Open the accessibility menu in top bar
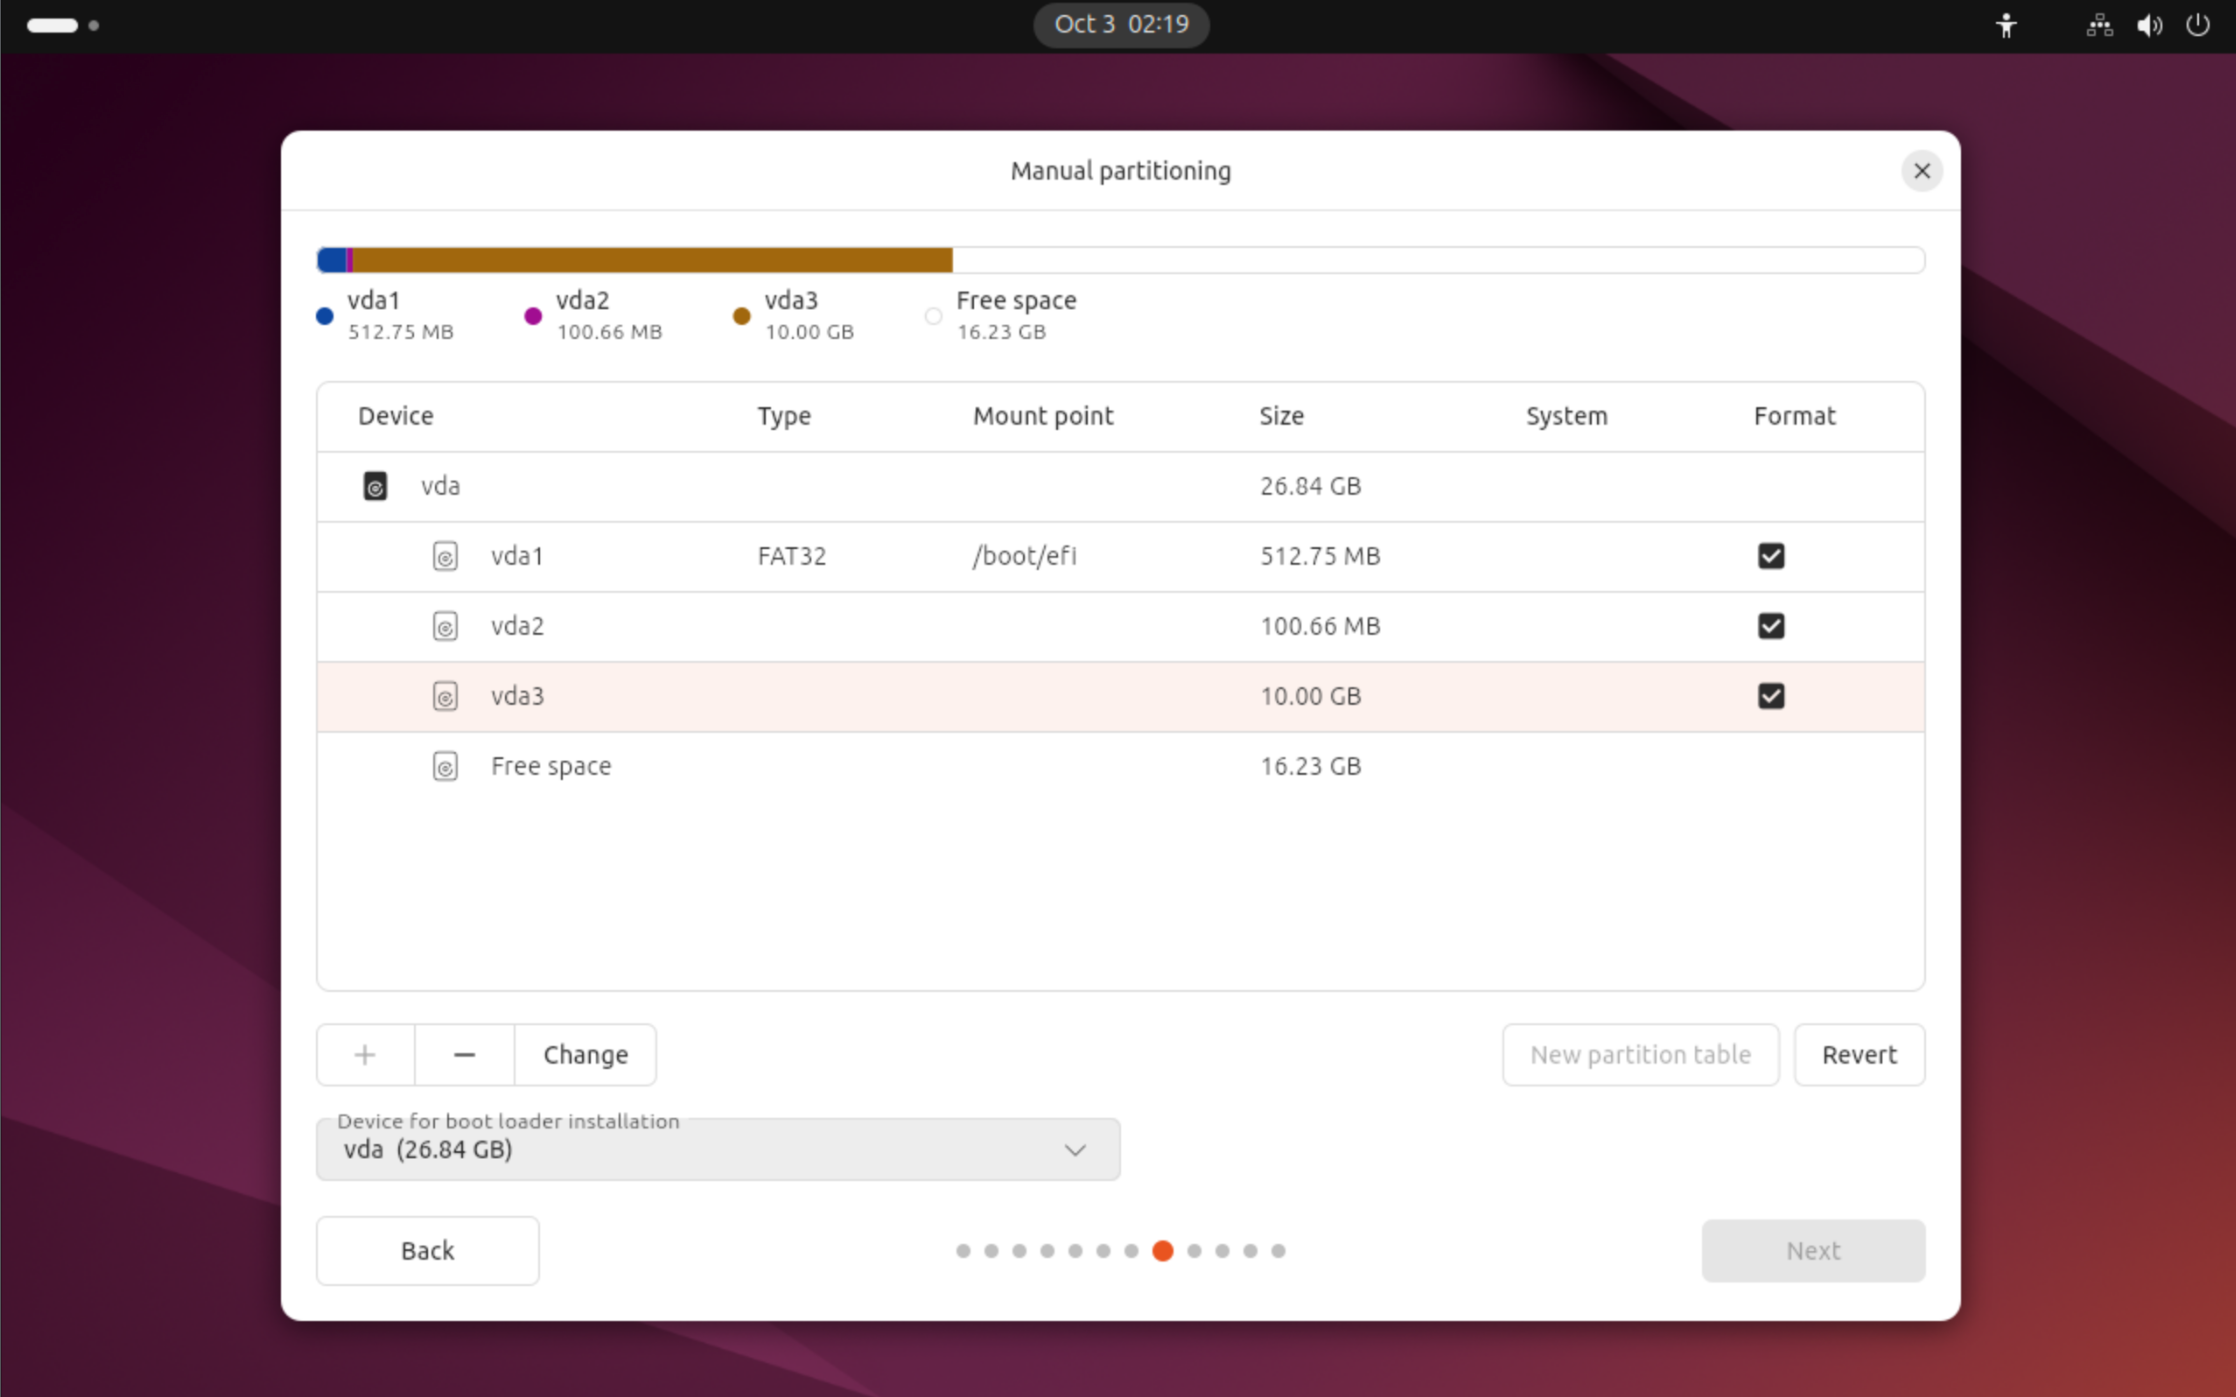2236x1397 pixels. click(2006, 25)
